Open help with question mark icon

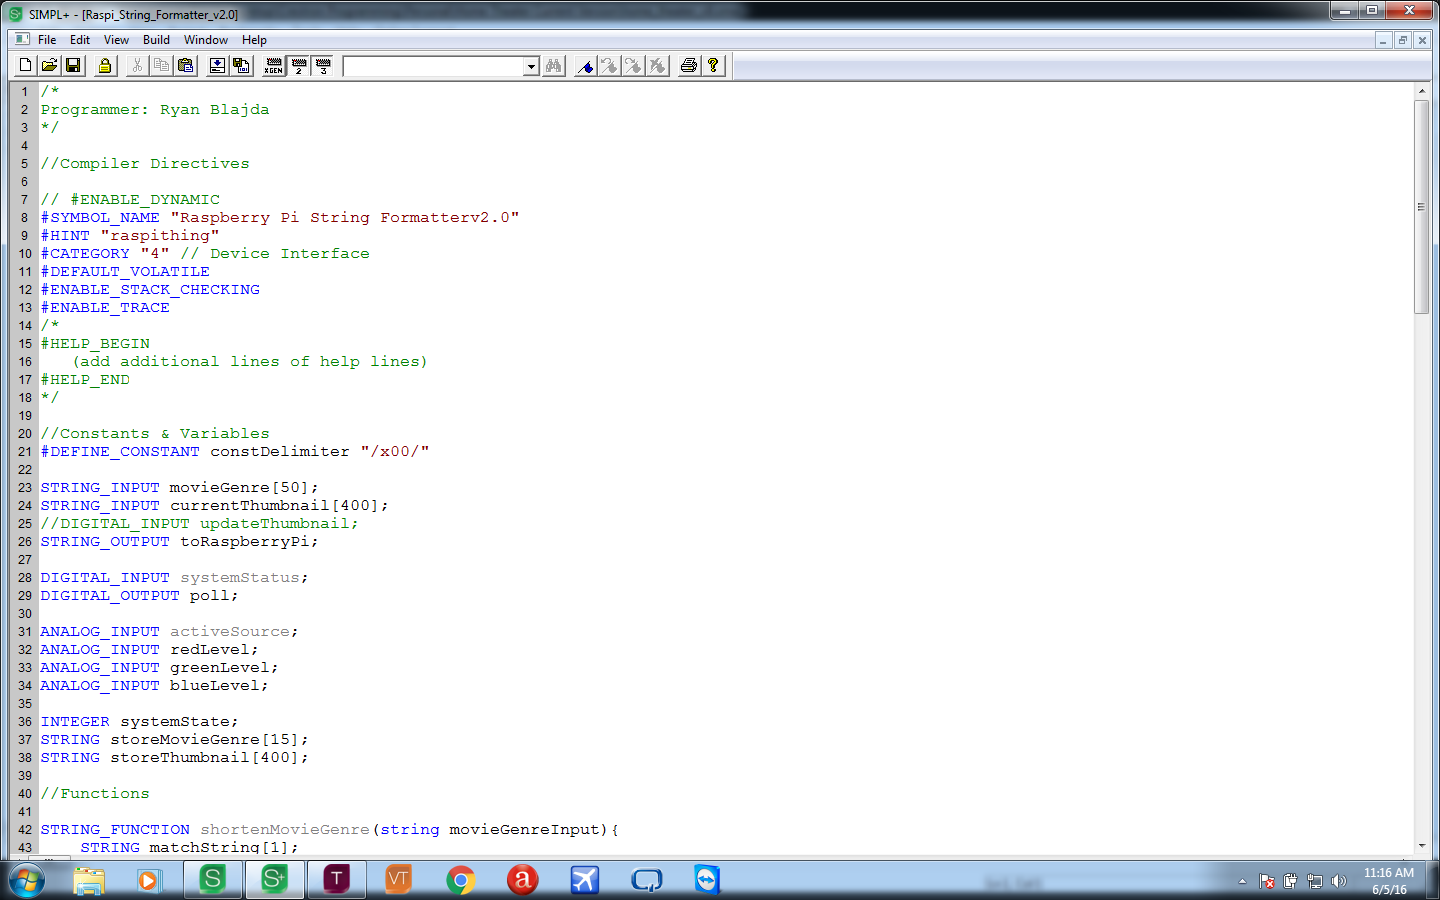click(x=713, y=66)
